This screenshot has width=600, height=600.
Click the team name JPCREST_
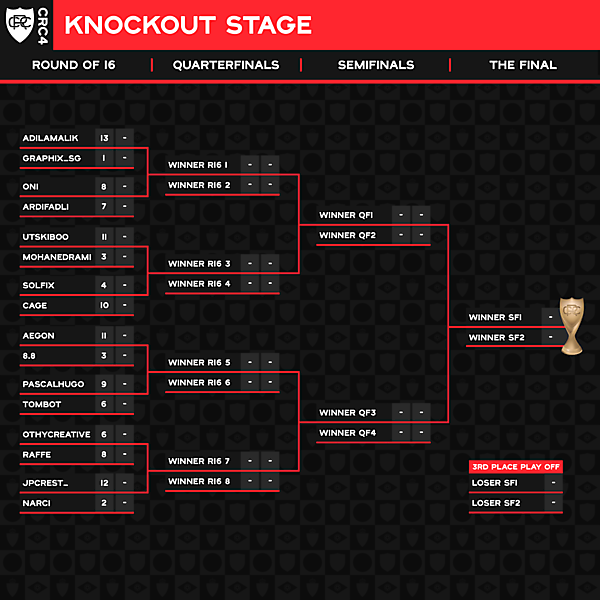[45, 483]
